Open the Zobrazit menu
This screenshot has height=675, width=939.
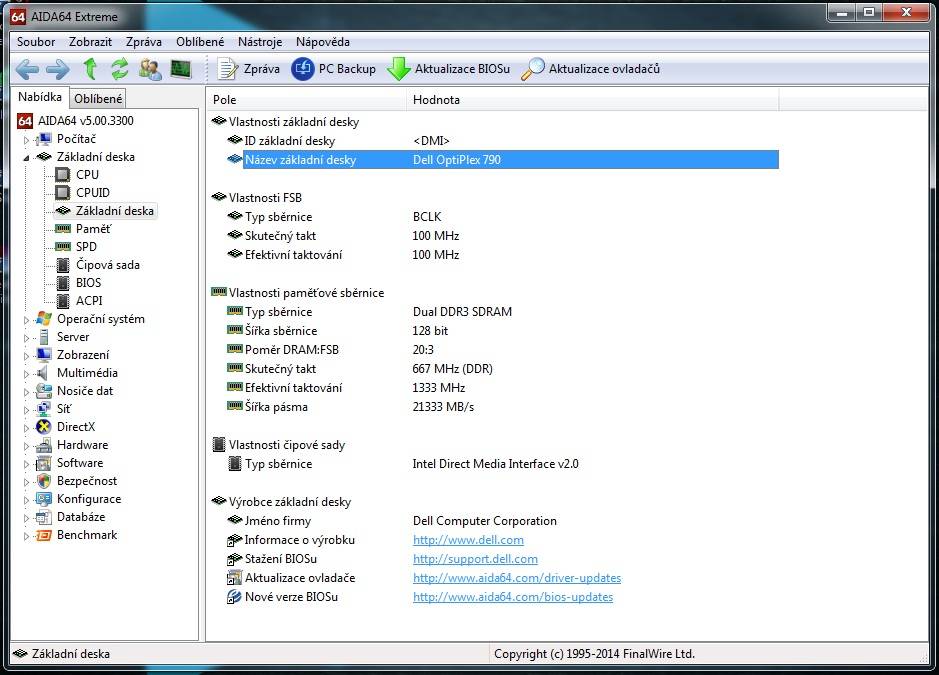[90, 42]
